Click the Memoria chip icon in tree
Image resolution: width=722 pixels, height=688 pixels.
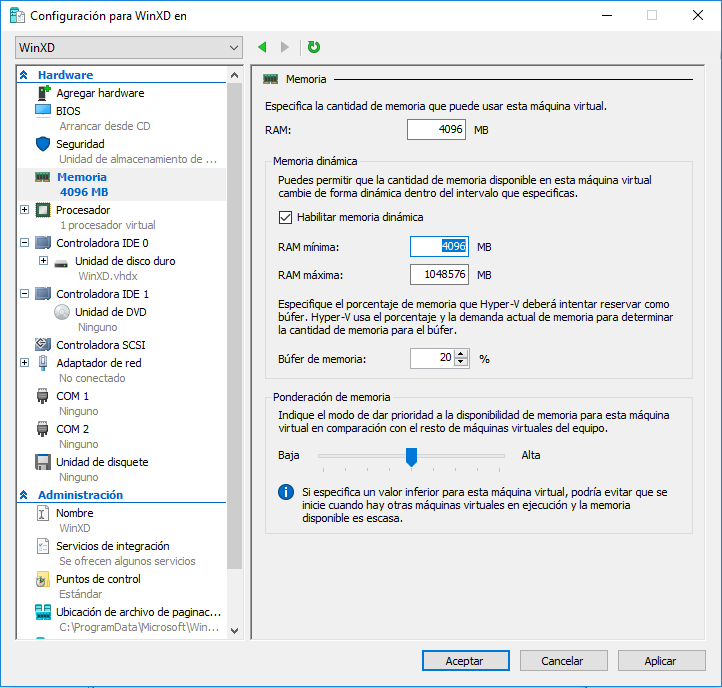tap(43, 177)
